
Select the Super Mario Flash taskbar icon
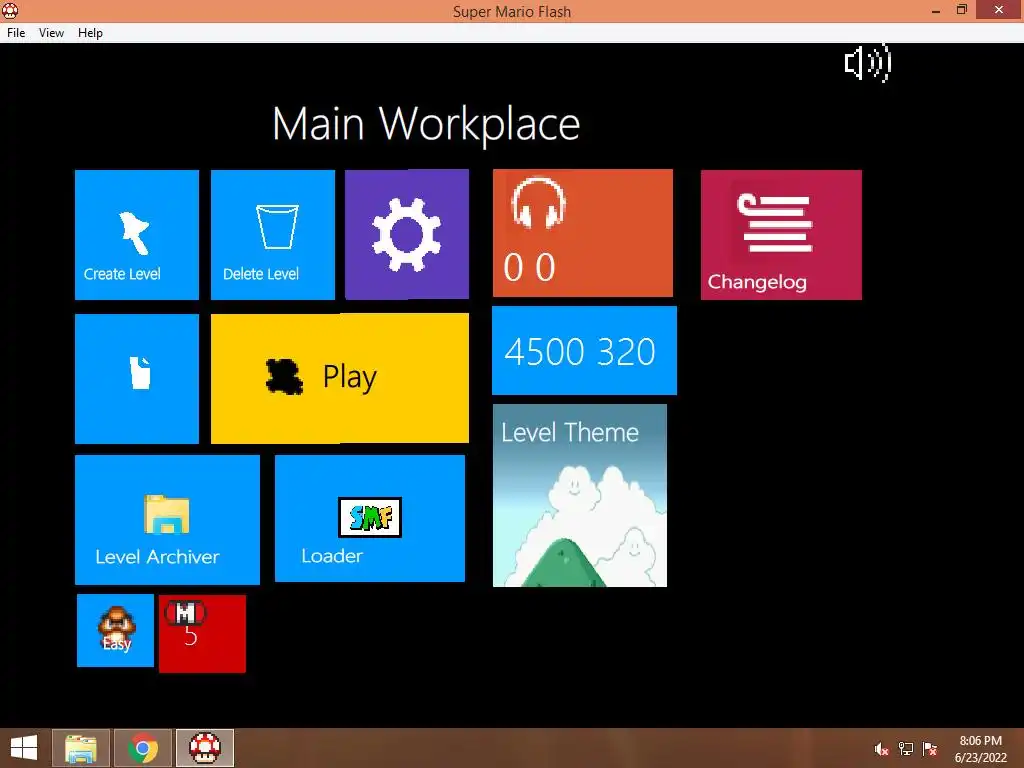(205, 748)
